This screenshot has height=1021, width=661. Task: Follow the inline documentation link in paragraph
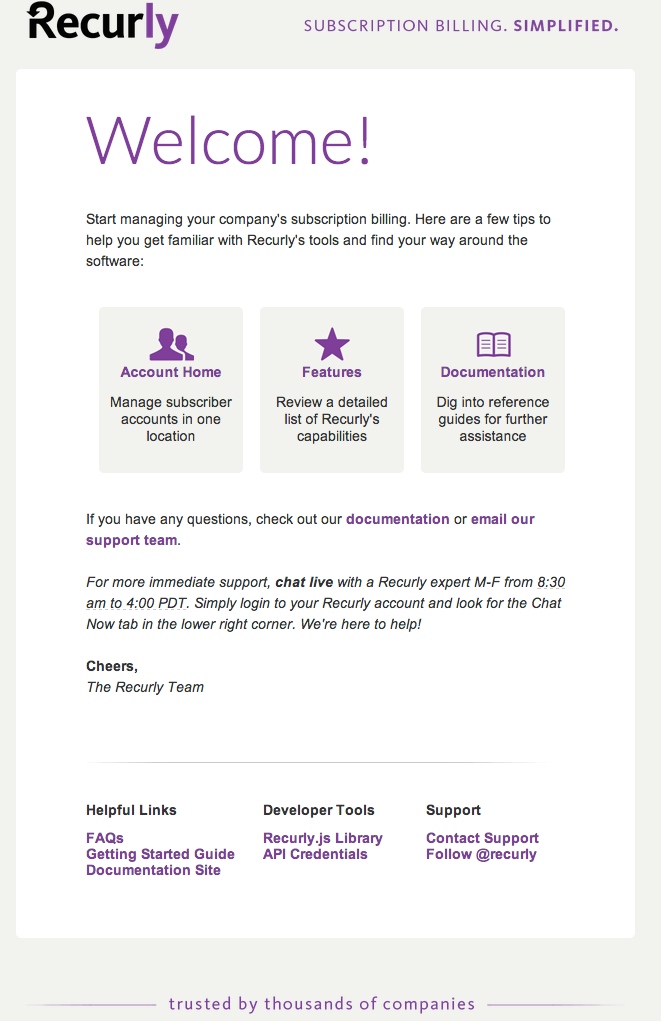[x=397, y=519]
